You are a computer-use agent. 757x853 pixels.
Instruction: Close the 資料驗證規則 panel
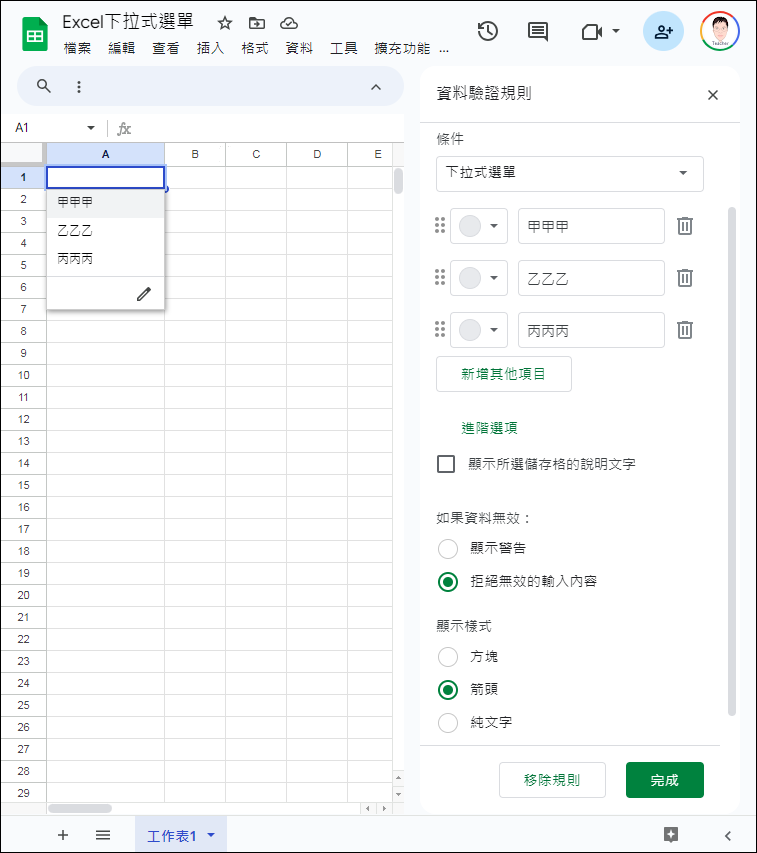coord(713,95)
